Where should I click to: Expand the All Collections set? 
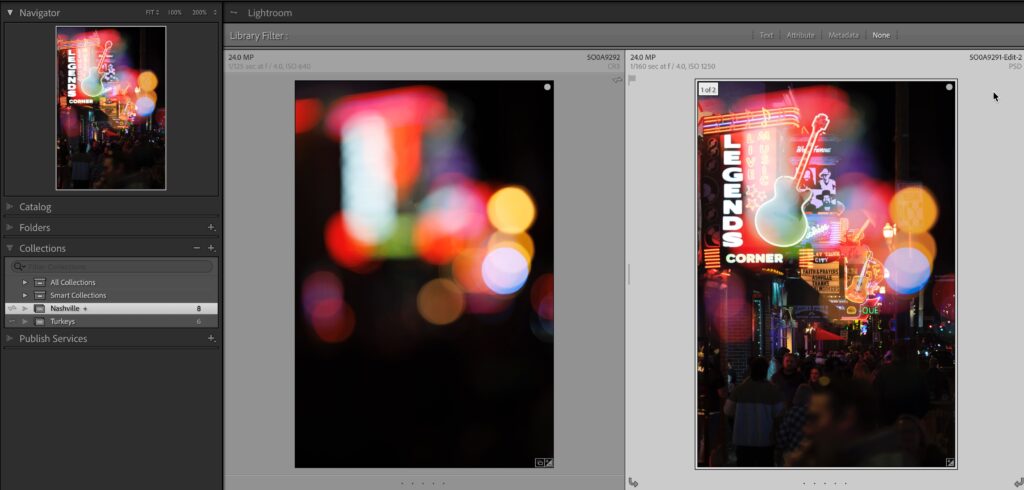[x=25, y=282]
